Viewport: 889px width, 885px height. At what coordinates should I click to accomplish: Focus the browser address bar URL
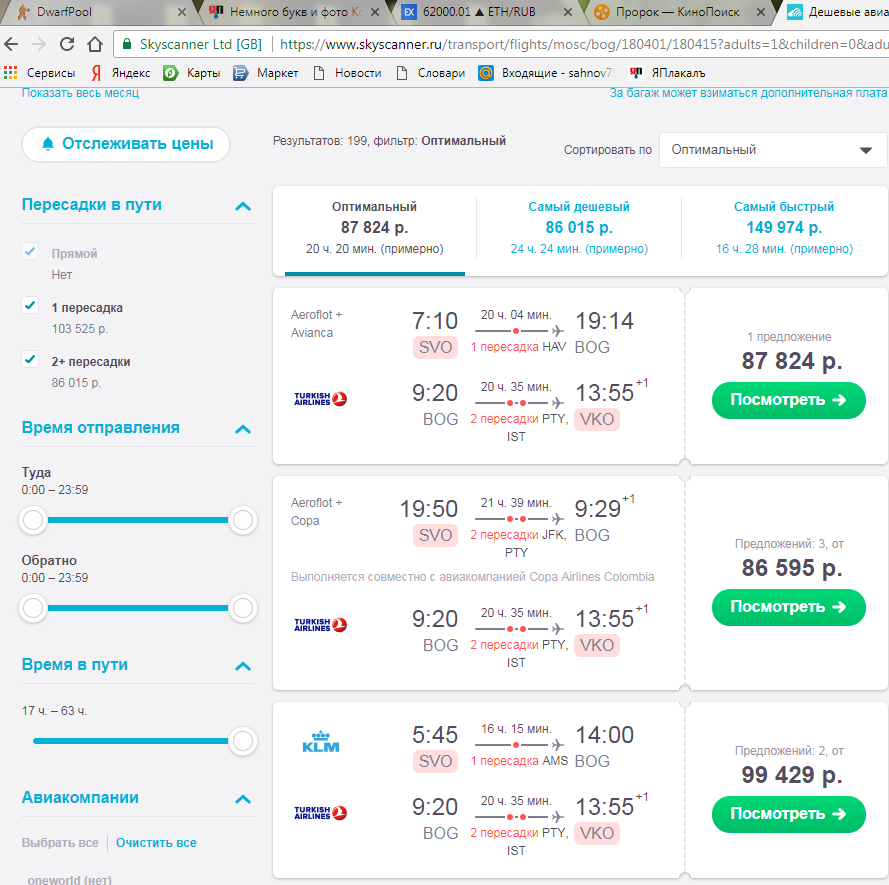pos(584,44)
